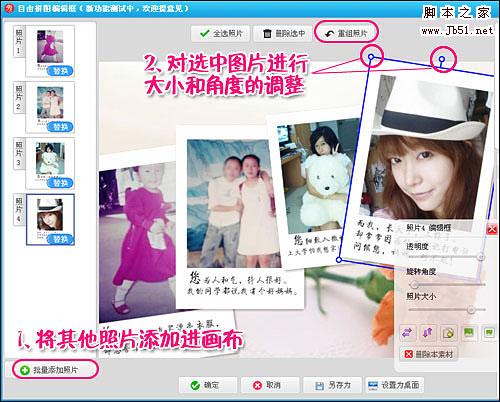Click the 批量添加照片 button
This screenshot has width=500, height=402.
point(55,370)
